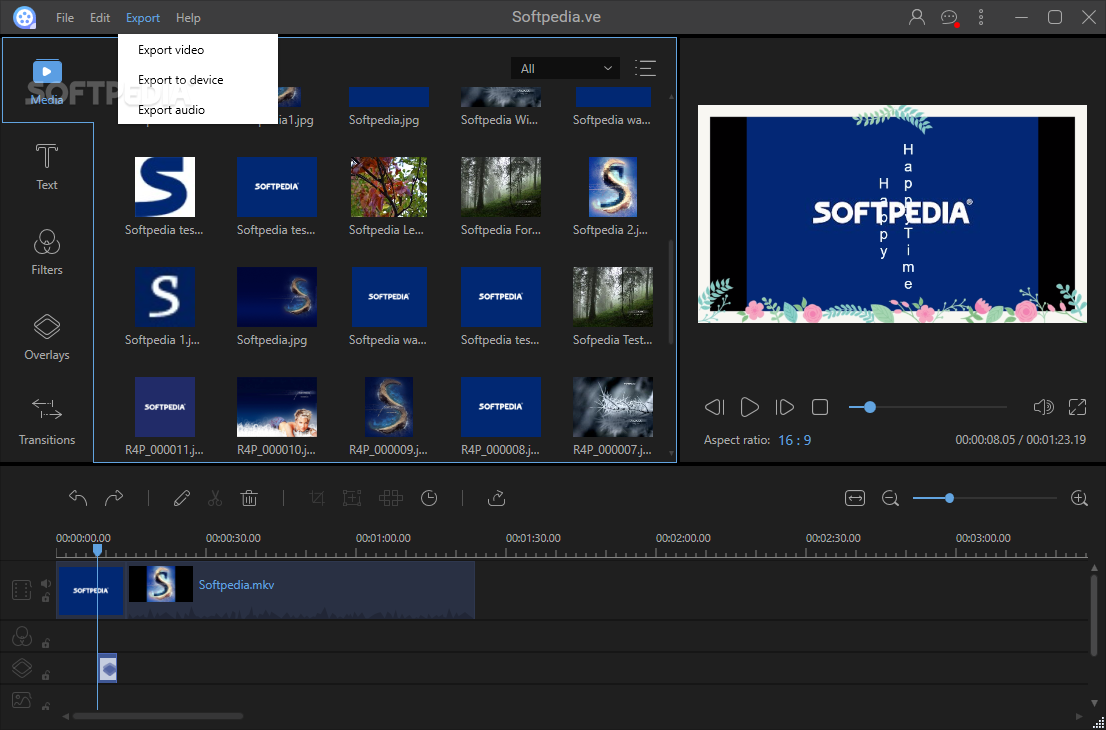
Task: Open the Edit menu
Action: click(x=100, y=18)
